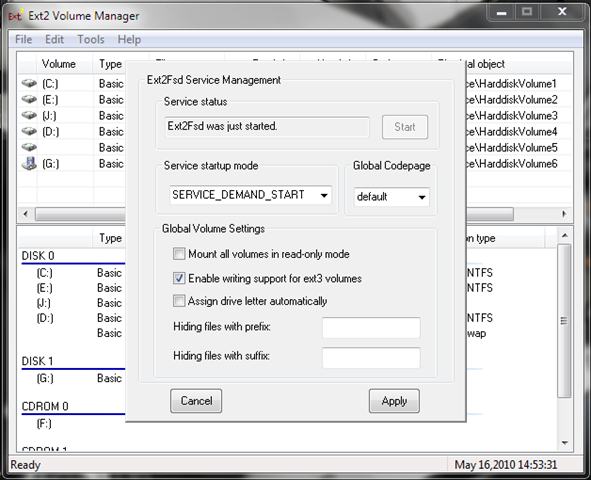Screen dimensions: 591x480
Task: Click the drive icon for volume C:
Action: (29, 83)
